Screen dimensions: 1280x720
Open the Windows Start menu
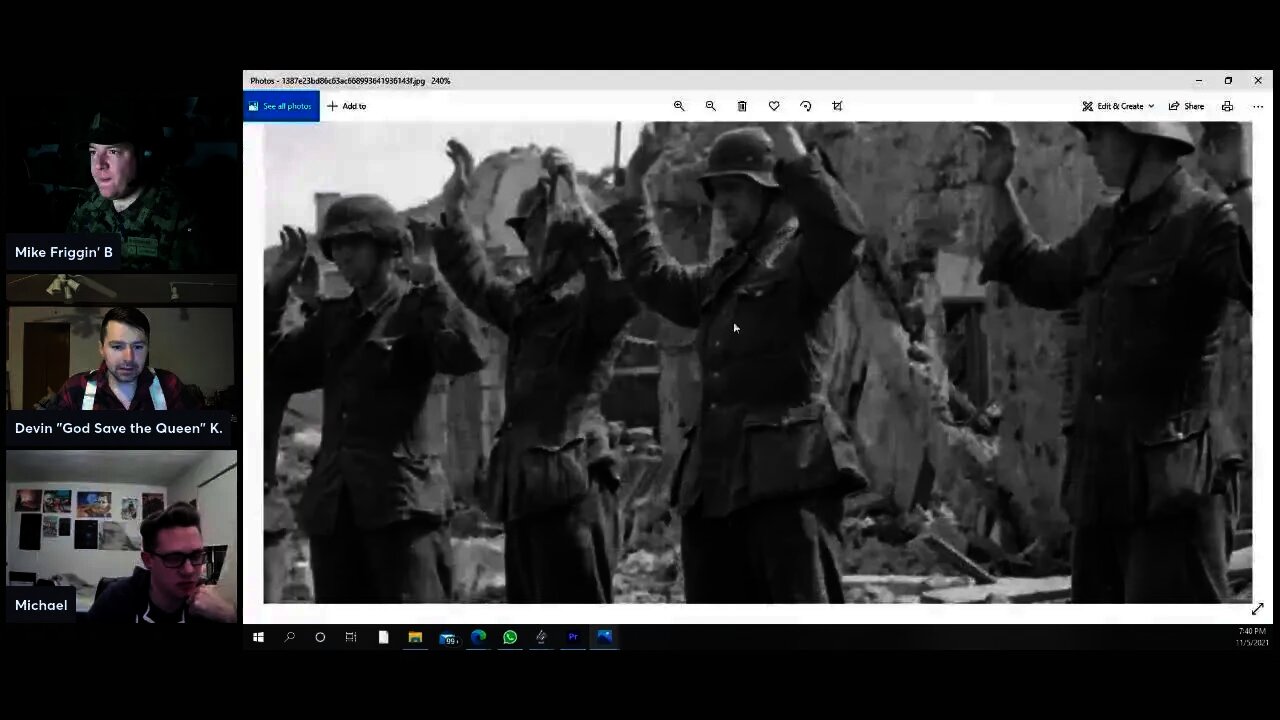coord(258,637)
